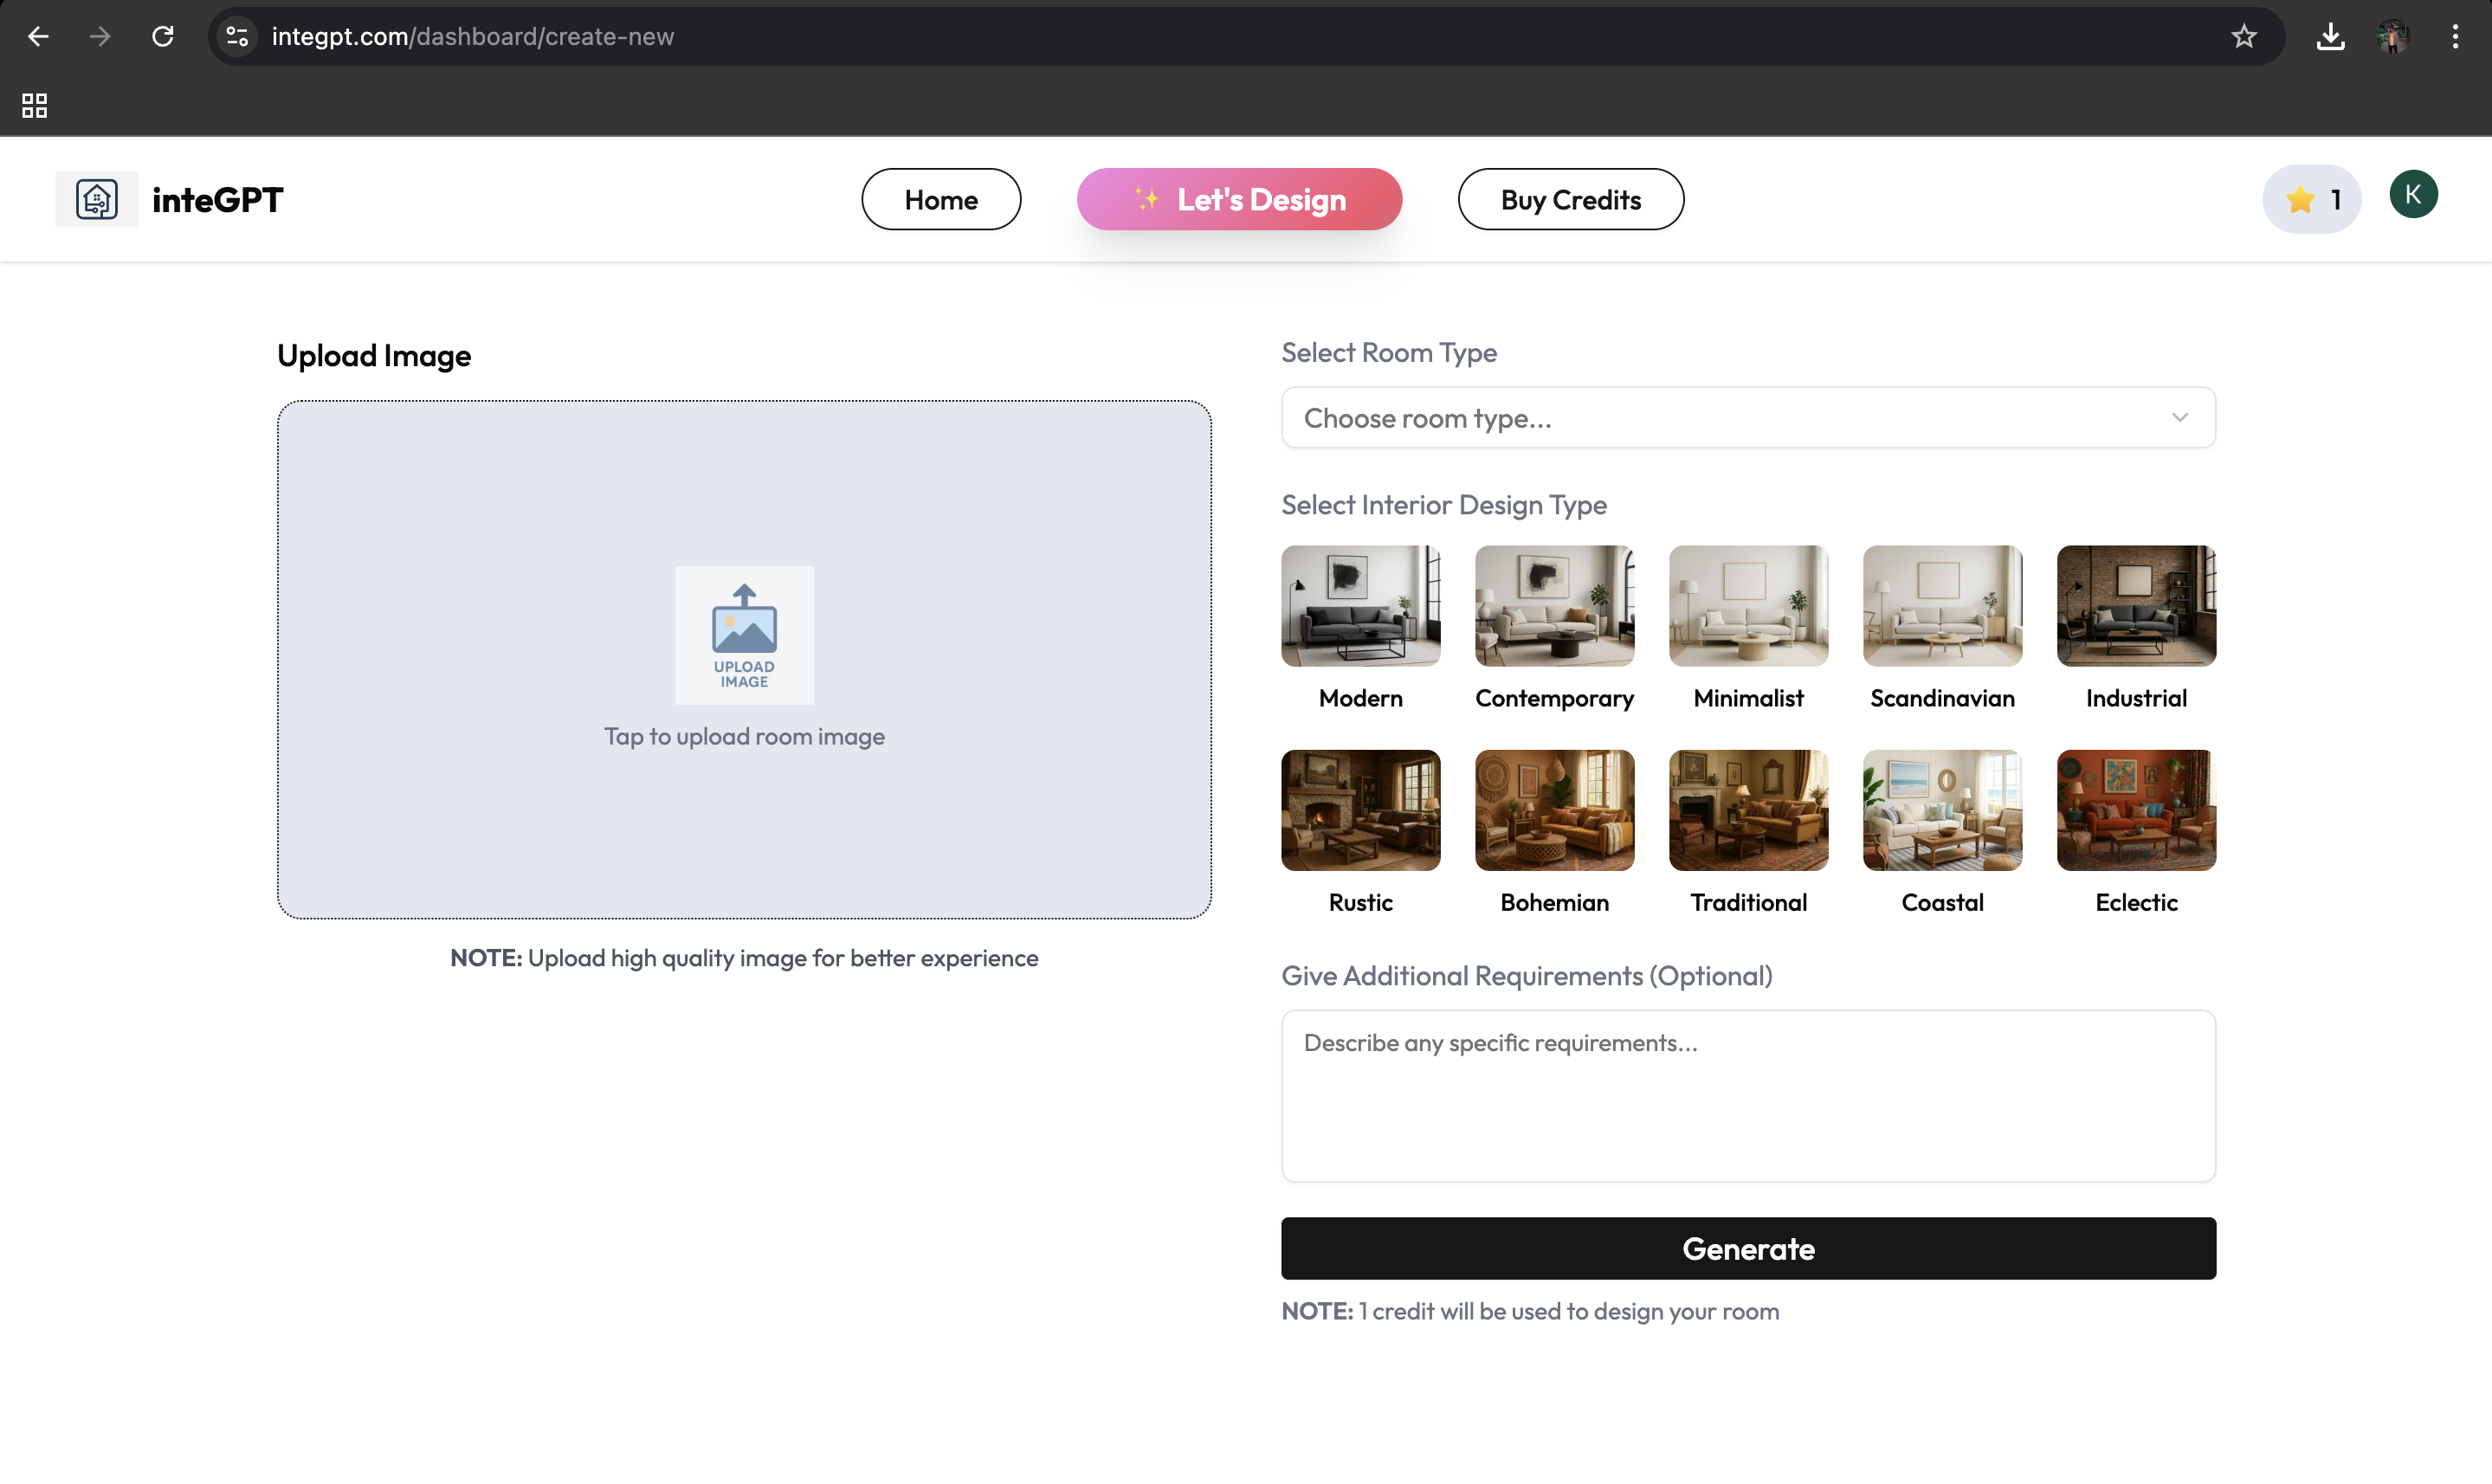
Task: Open the Choose room type dropdown
Action: [1727, 418]
